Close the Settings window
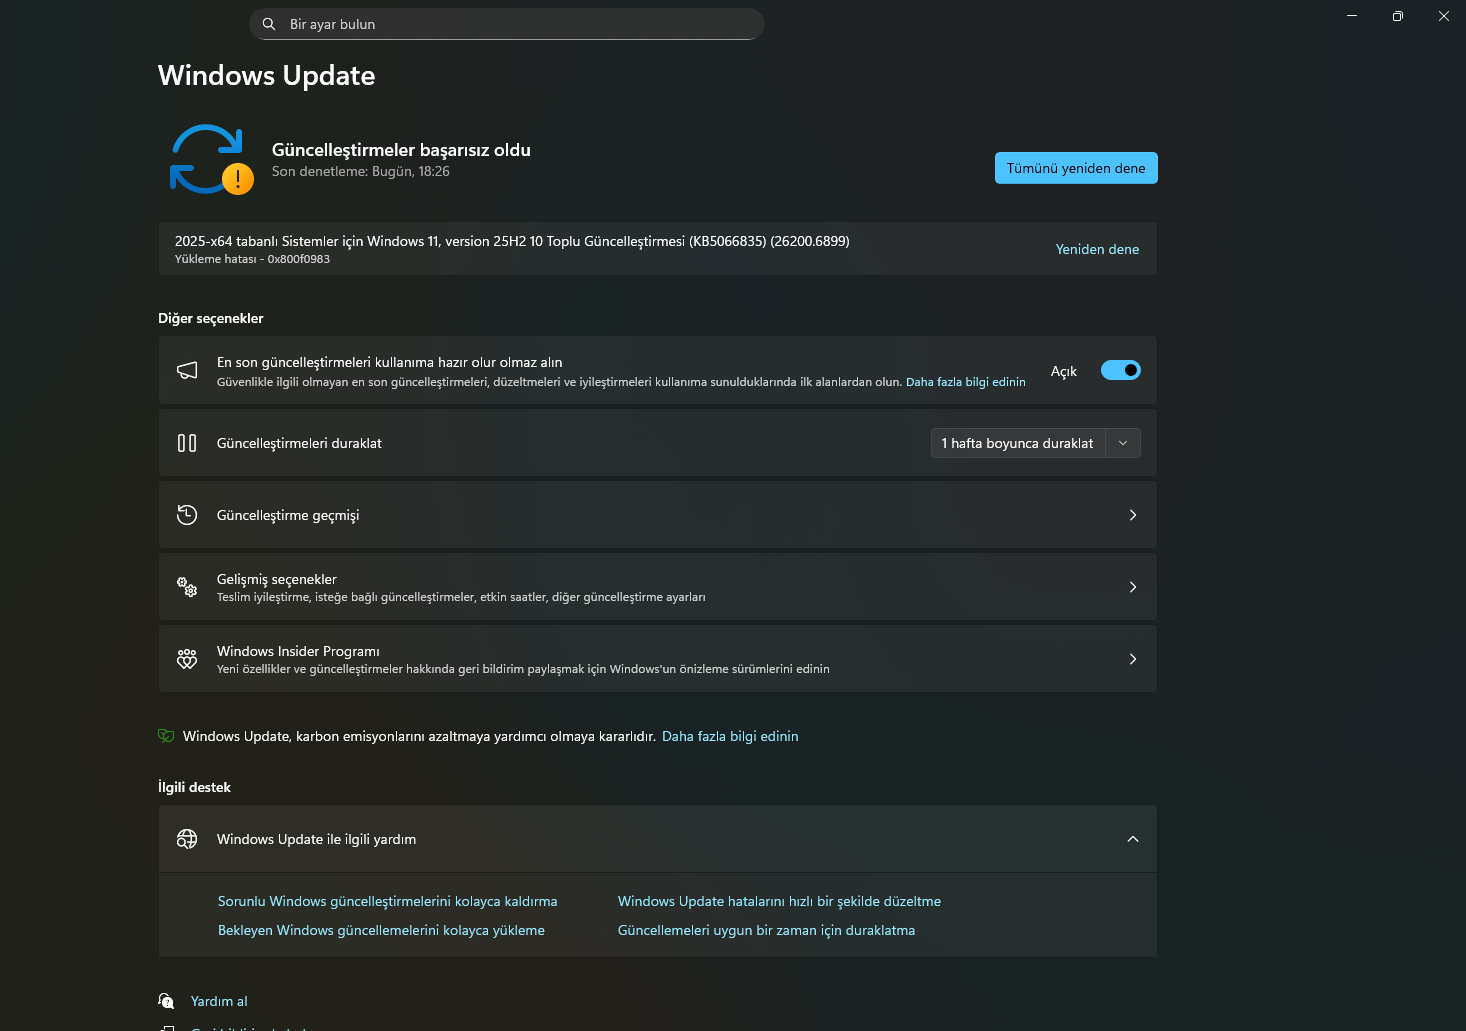 [x=1444, y=16]
